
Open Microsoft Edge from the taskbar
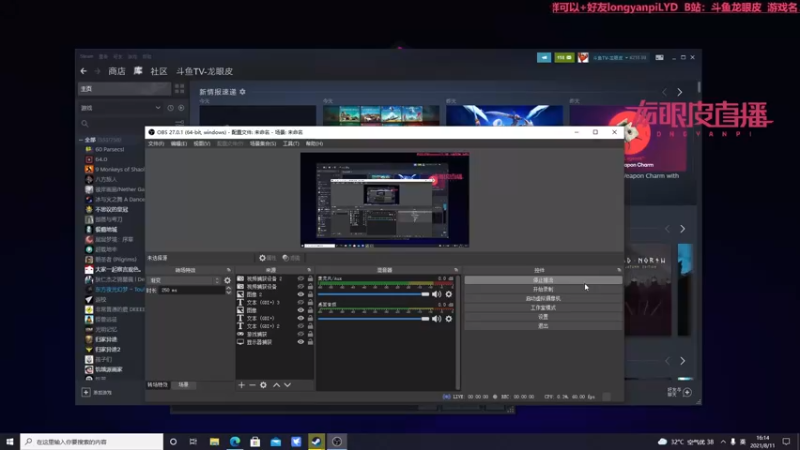tap(235, 442)
